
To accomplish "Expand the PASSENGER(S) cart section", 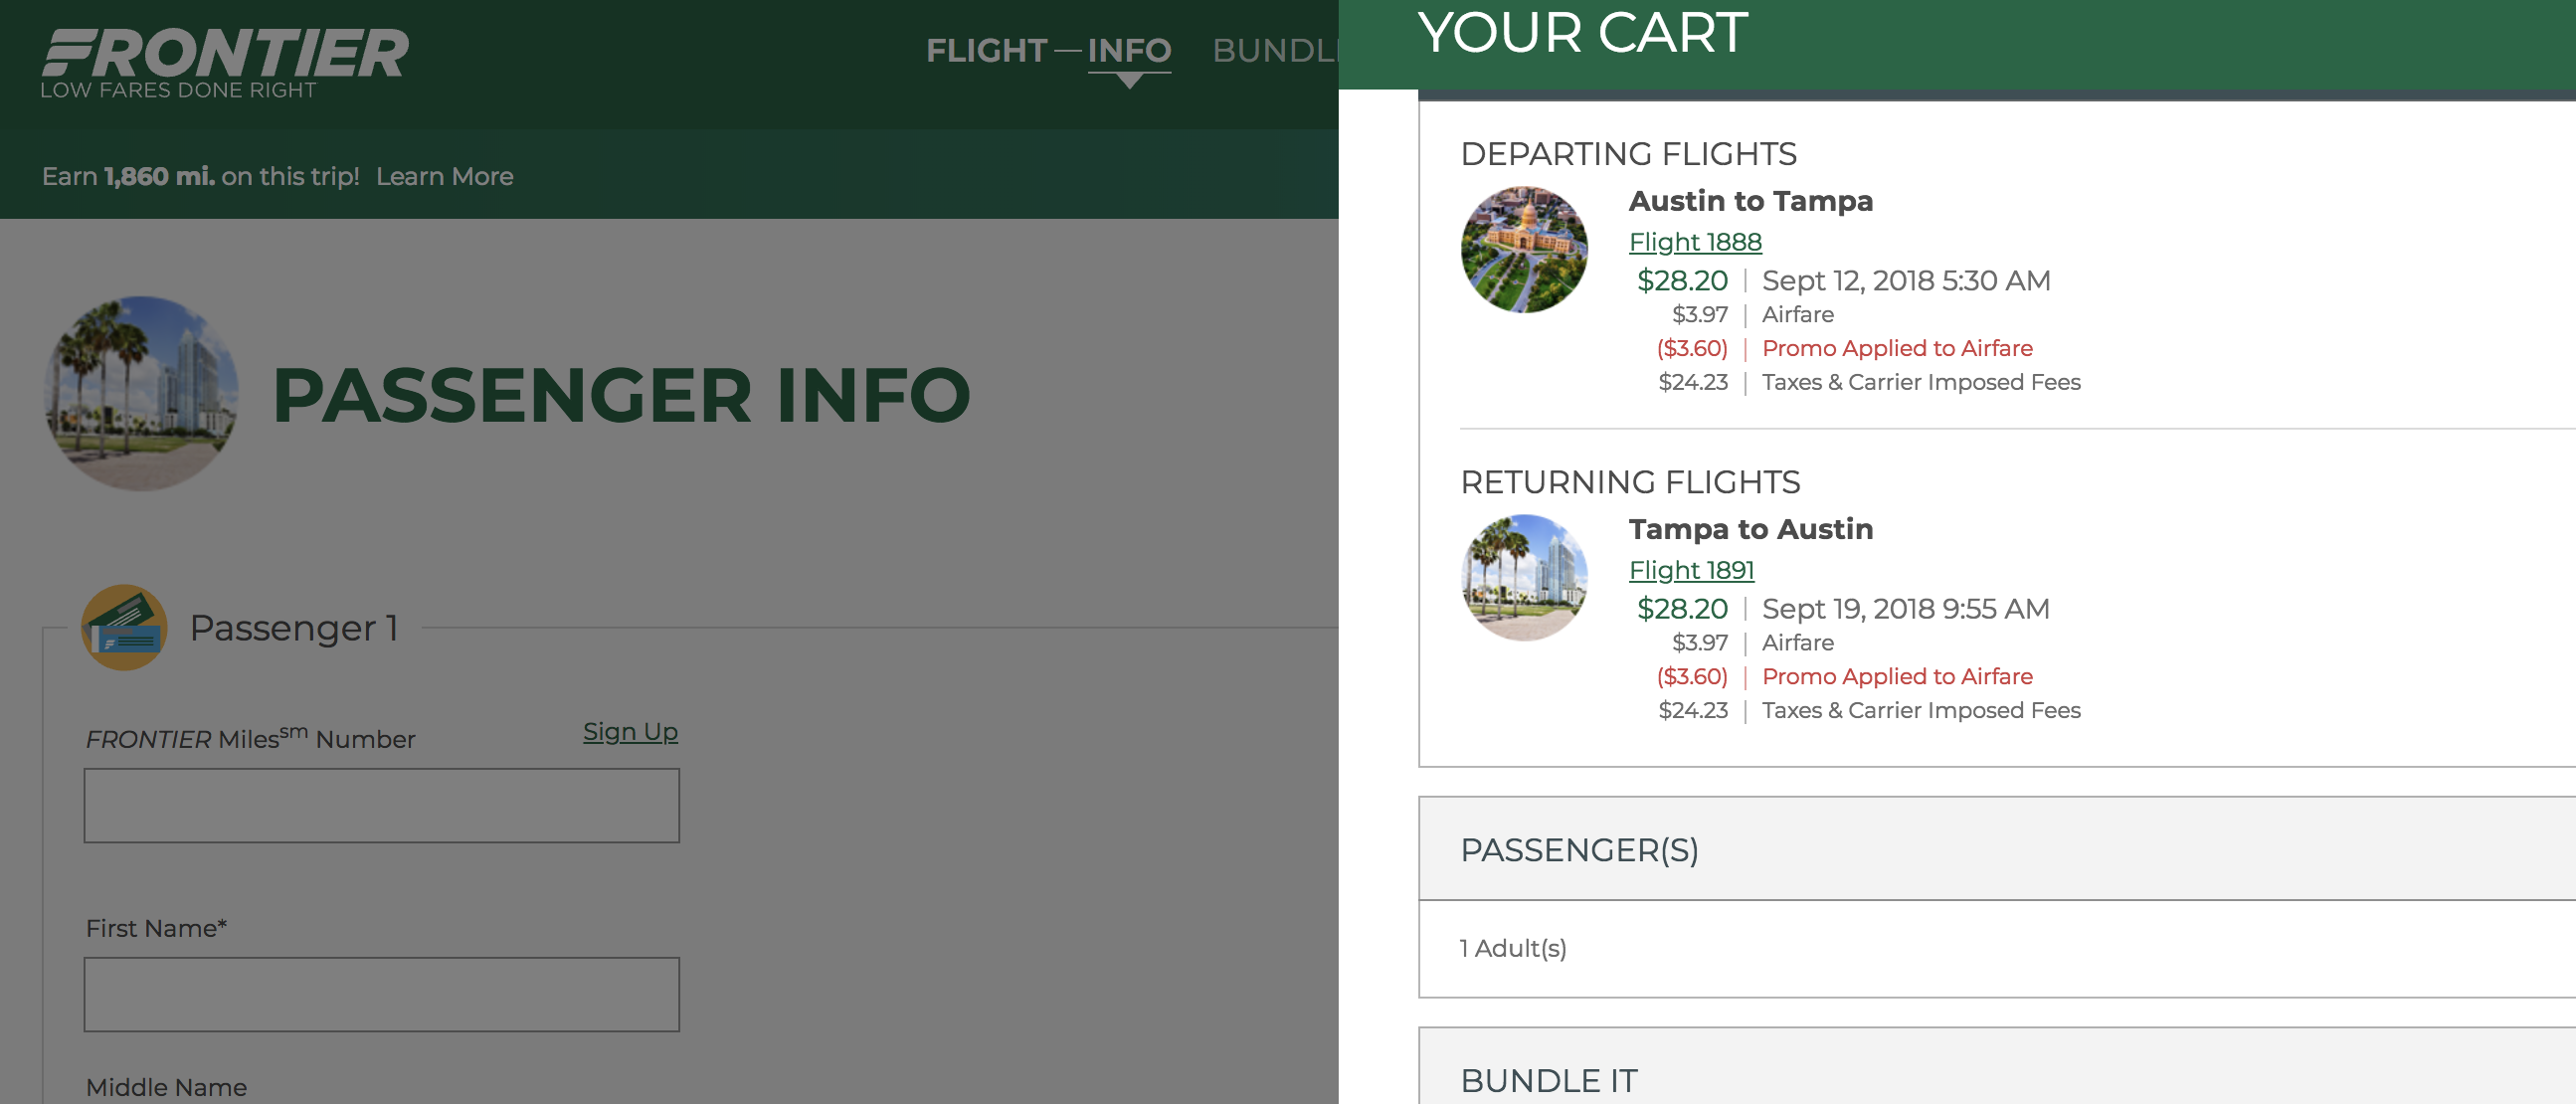I will pyautogui.click(x=1997, y=849).
